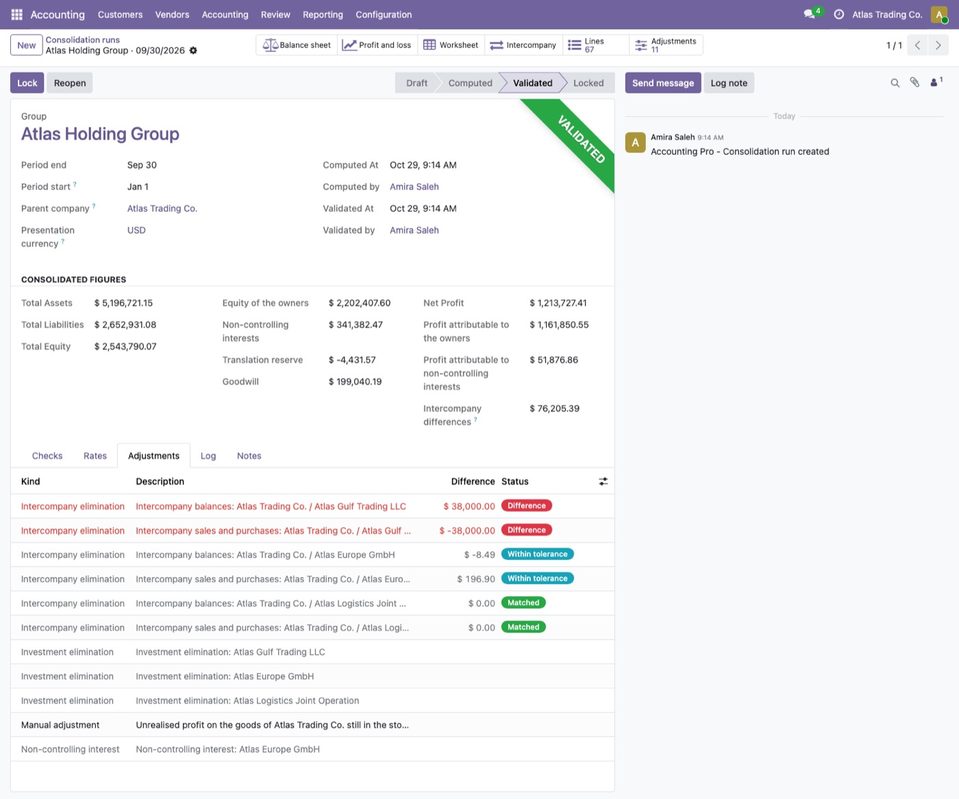Open optional columns selector in Adjustments table
This screenshot has height=799, width=959.
click(603, 481)
